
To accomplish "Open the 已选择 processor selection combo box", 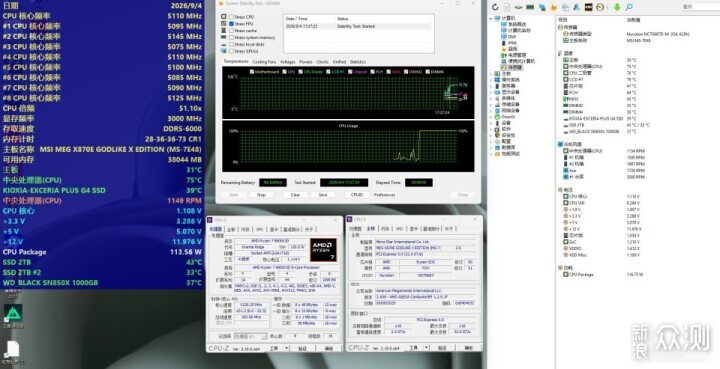I will click(x=250, y=336).
